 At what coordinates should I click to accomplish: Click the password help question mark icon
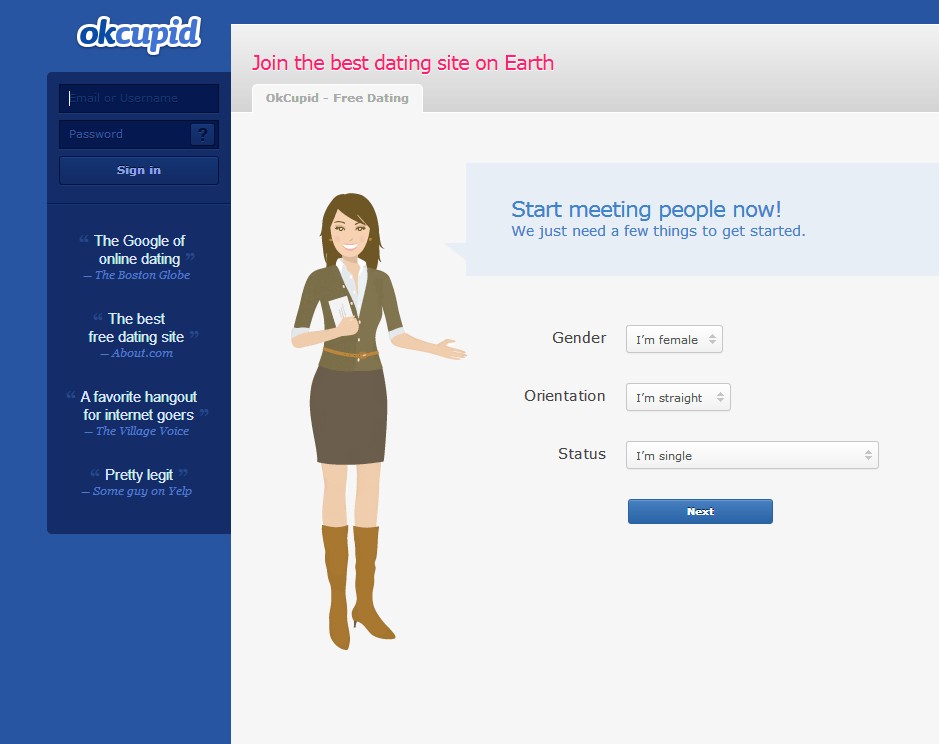[x=202, y=134]
